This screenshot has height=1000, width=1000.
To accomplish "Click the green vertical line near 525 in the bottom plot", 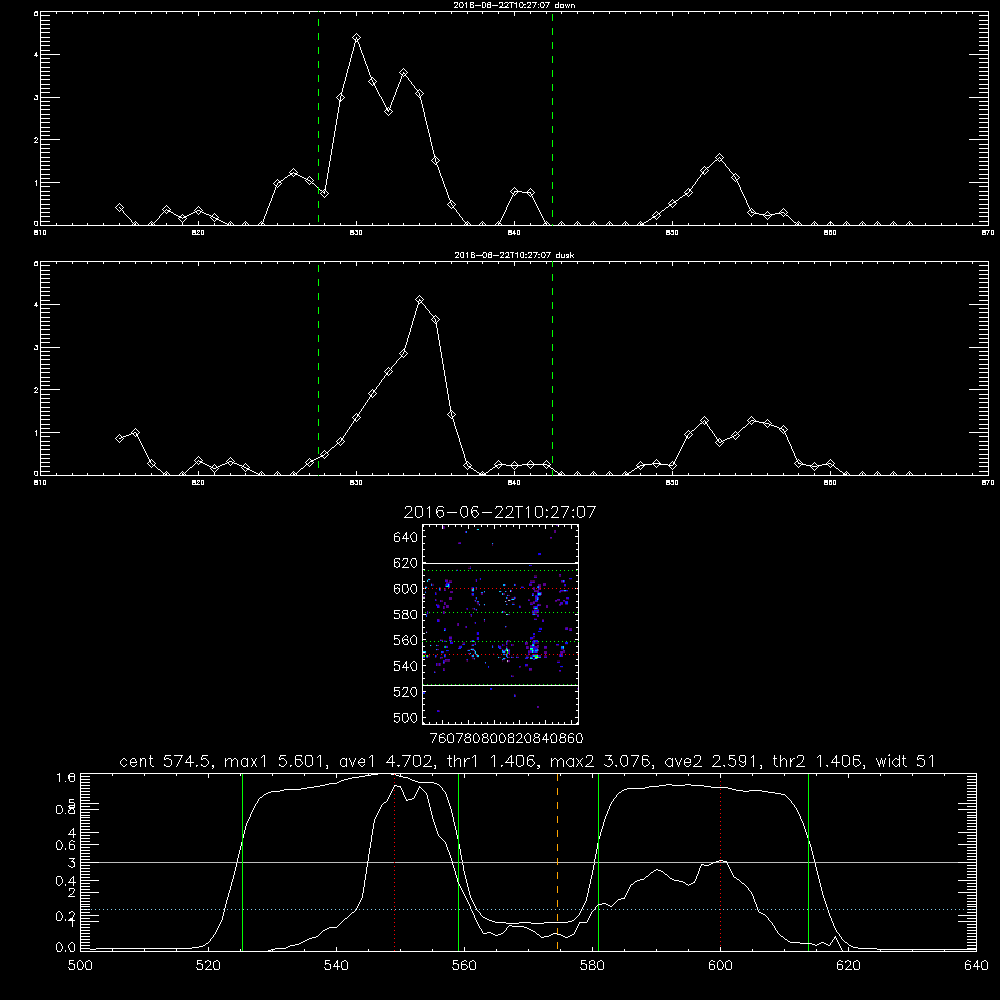I will tap(242, 862).
